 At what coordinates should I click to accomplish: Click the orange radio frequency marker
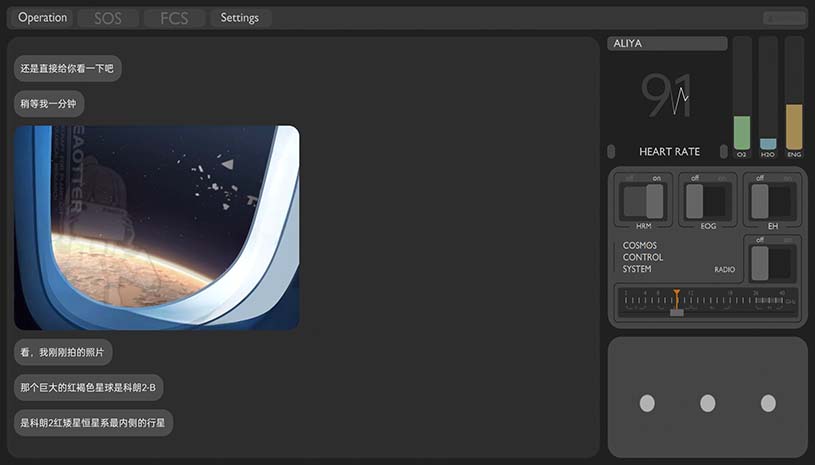click(676, 299)
